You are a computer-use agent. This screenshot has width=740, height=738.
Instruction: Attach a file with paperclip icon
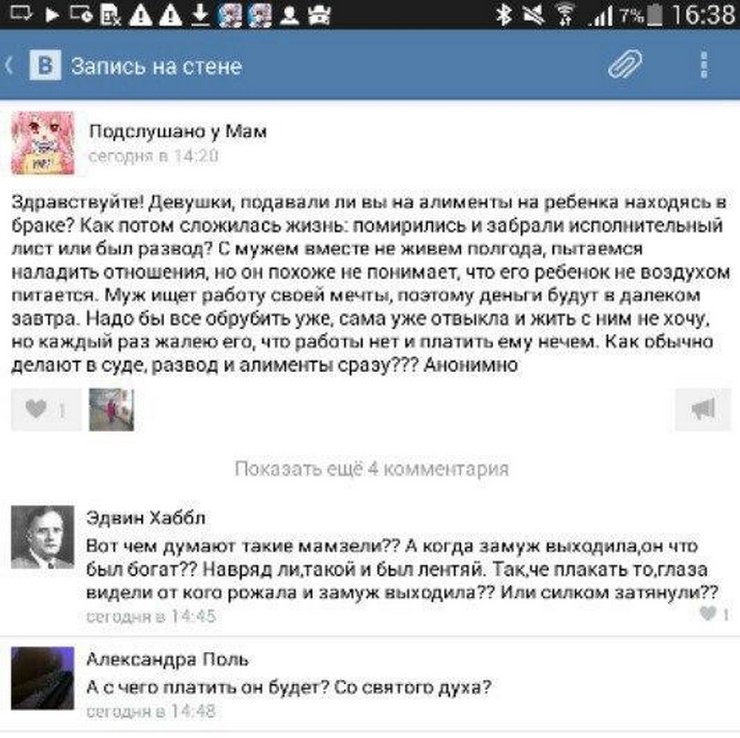(x=625, y=64)
